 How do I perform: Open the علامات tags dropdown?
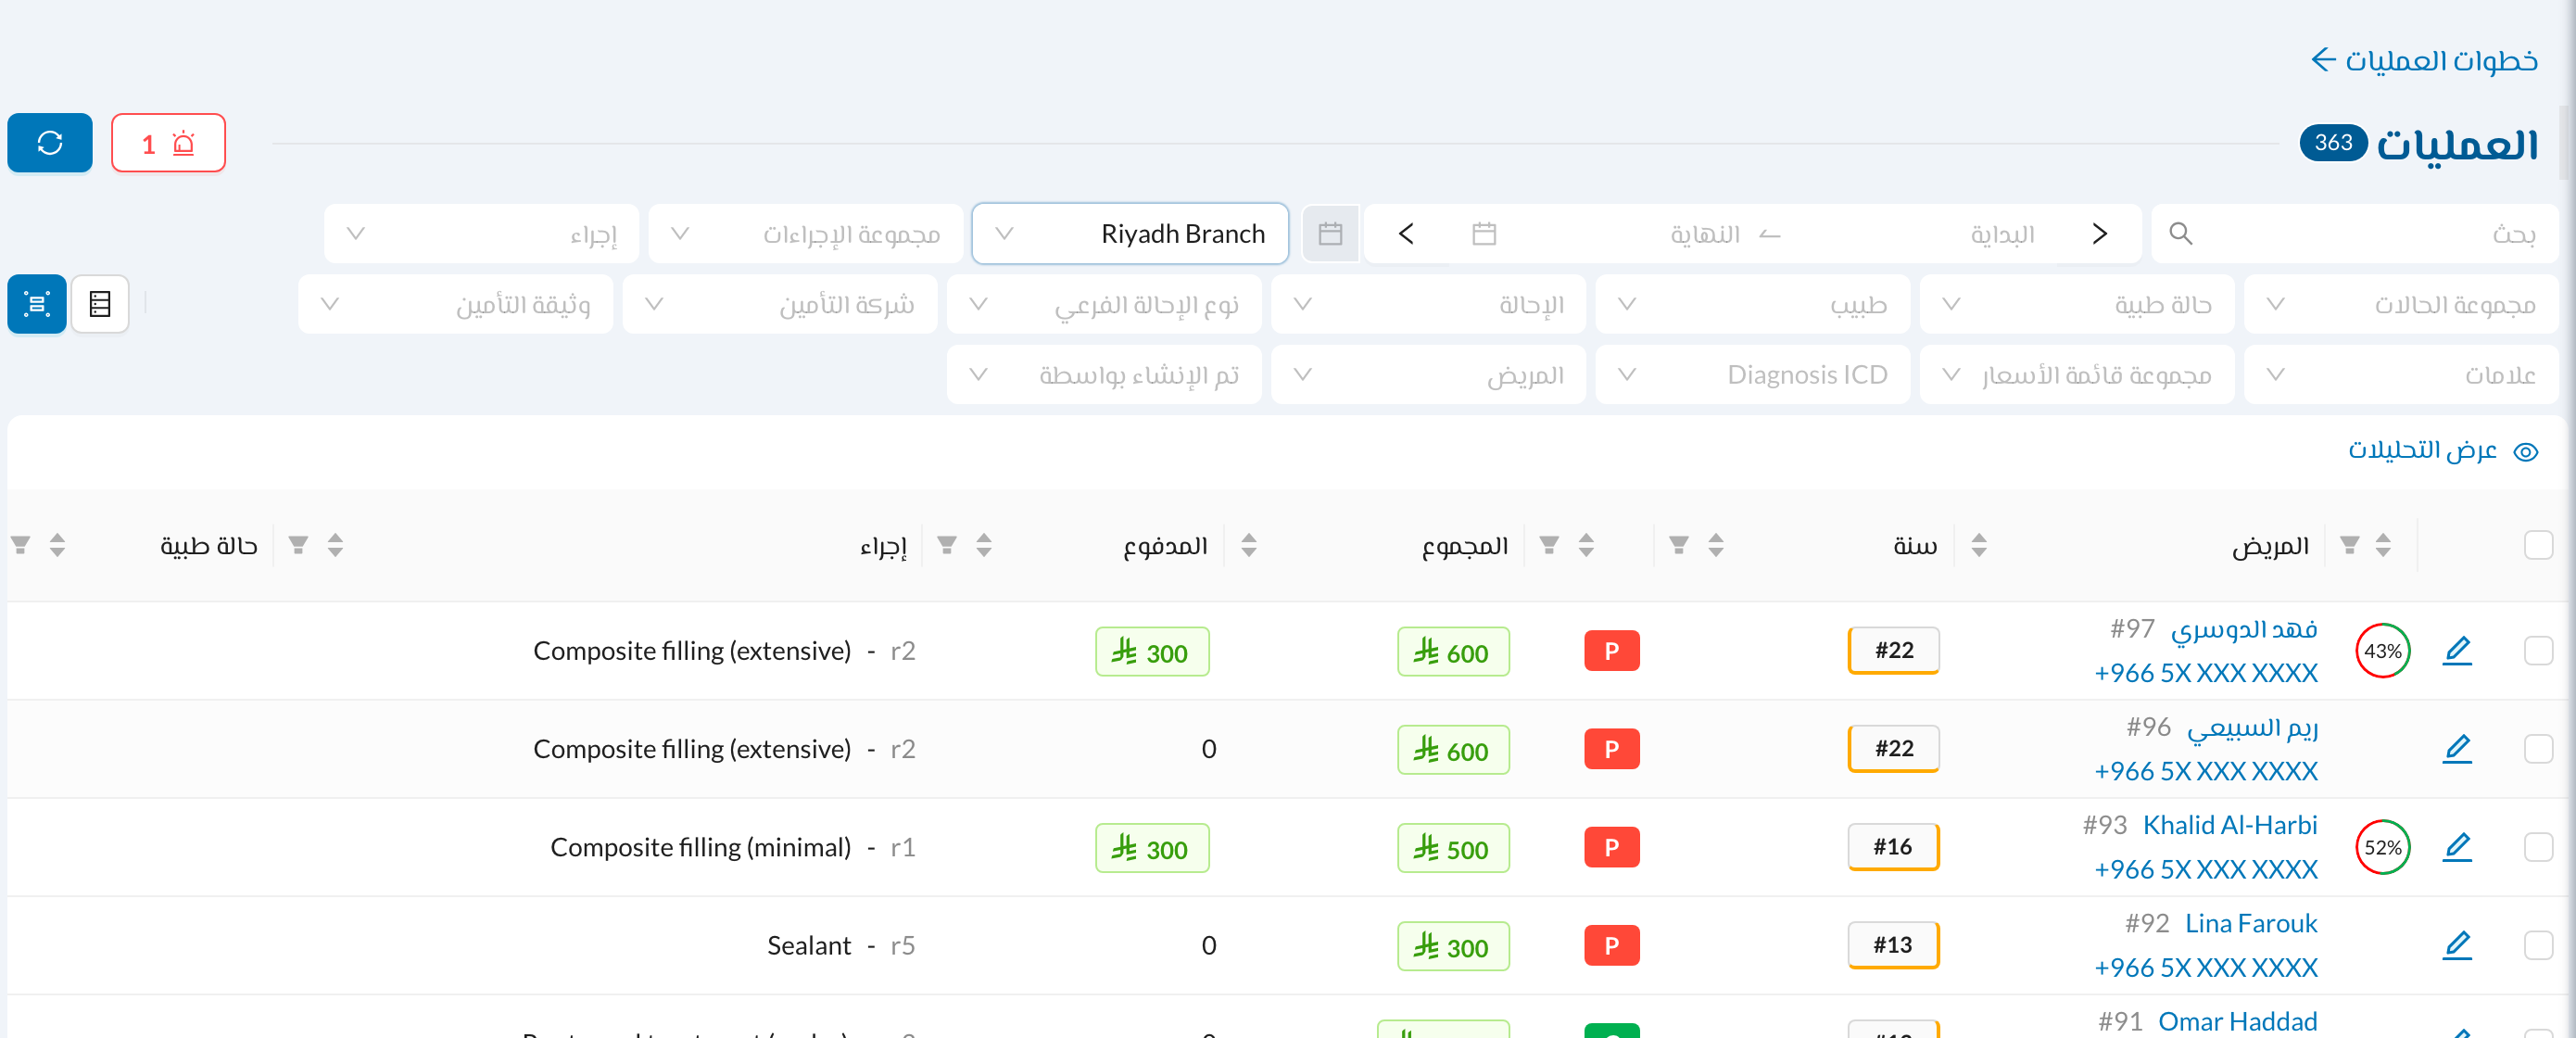click(x=2401, y=375)
